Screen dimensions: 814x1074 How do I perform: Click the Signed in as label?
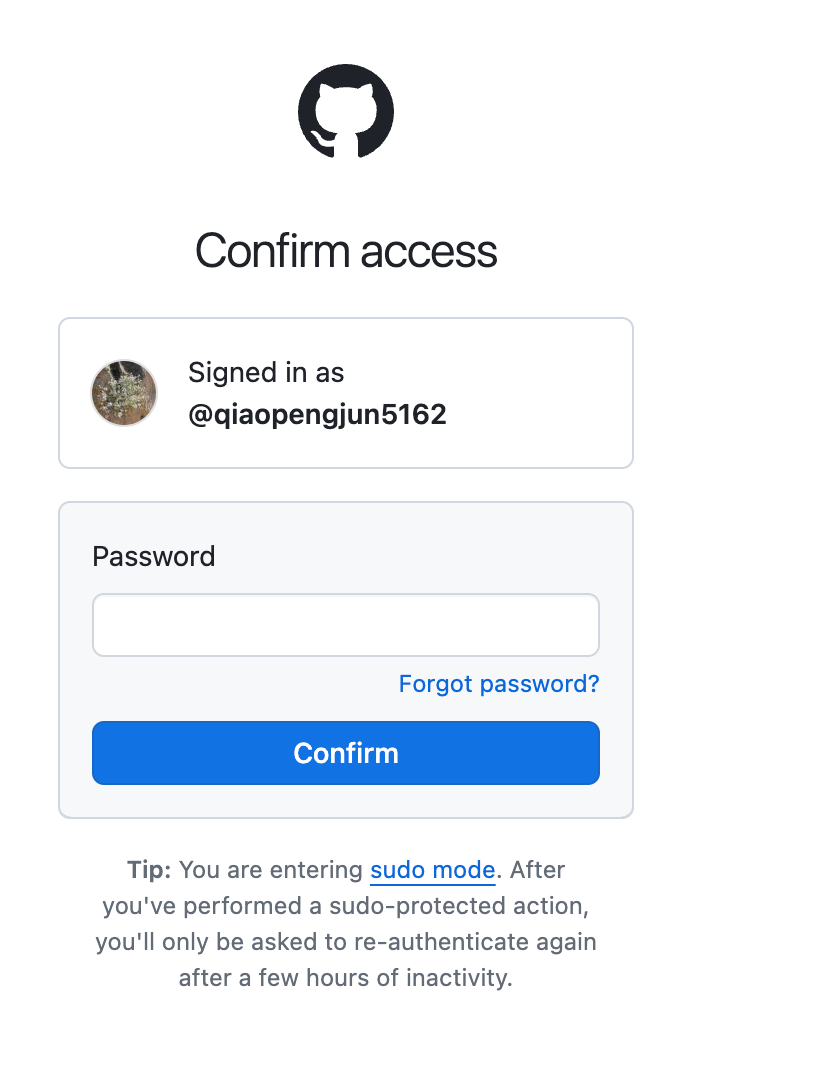266,373
